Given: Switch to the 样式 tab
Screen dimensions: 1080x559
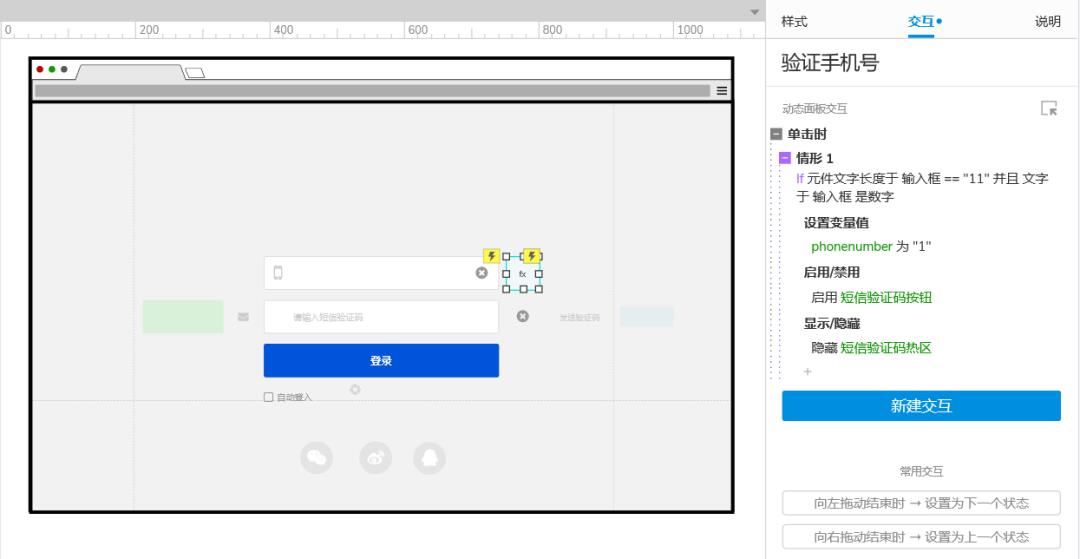Looking at the screenshot, I should pyautogui.click(x=794, y=21).
